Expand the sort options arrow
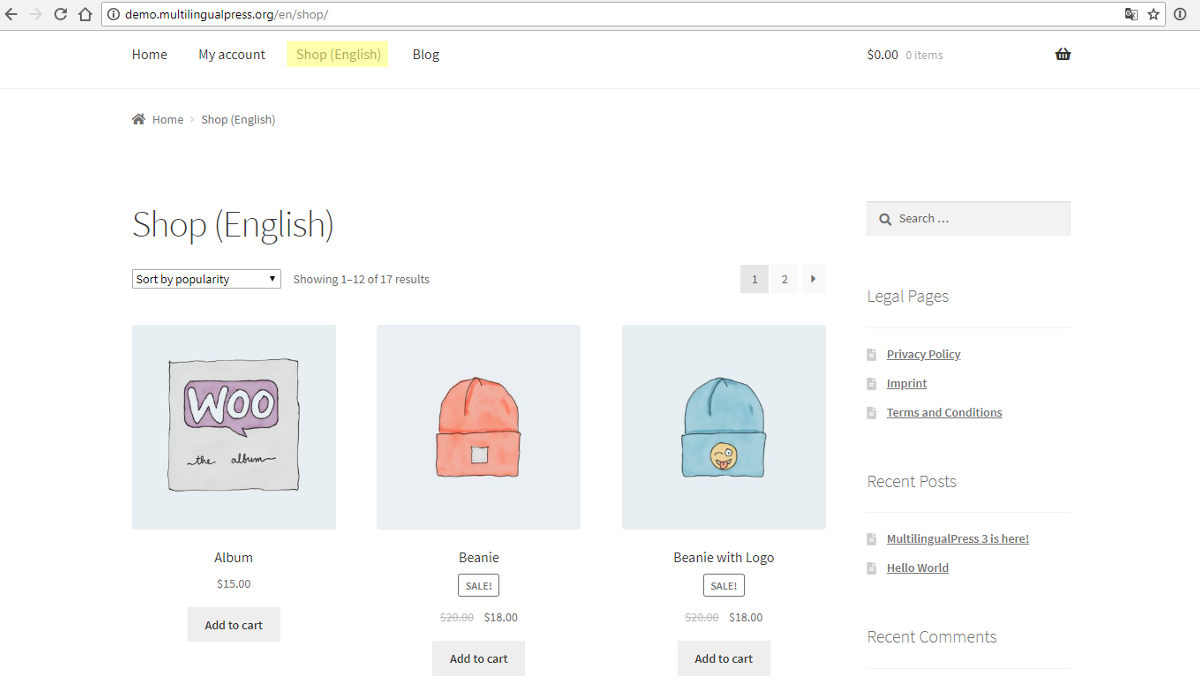Screen dimensions: 1200x684 [x=270, y=279]
